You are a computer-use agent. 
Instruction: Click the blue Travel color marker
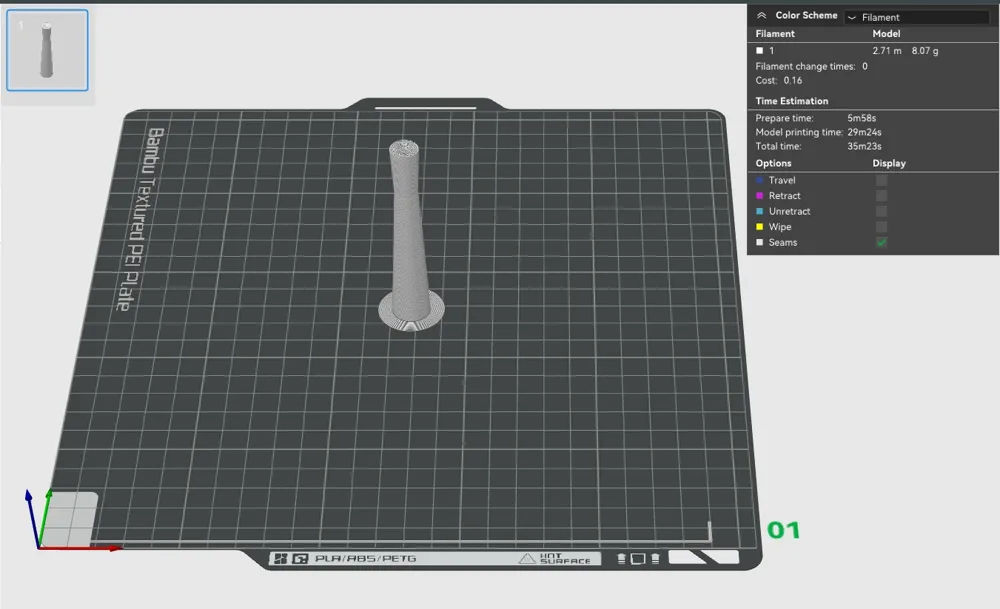tap(760, 180)
